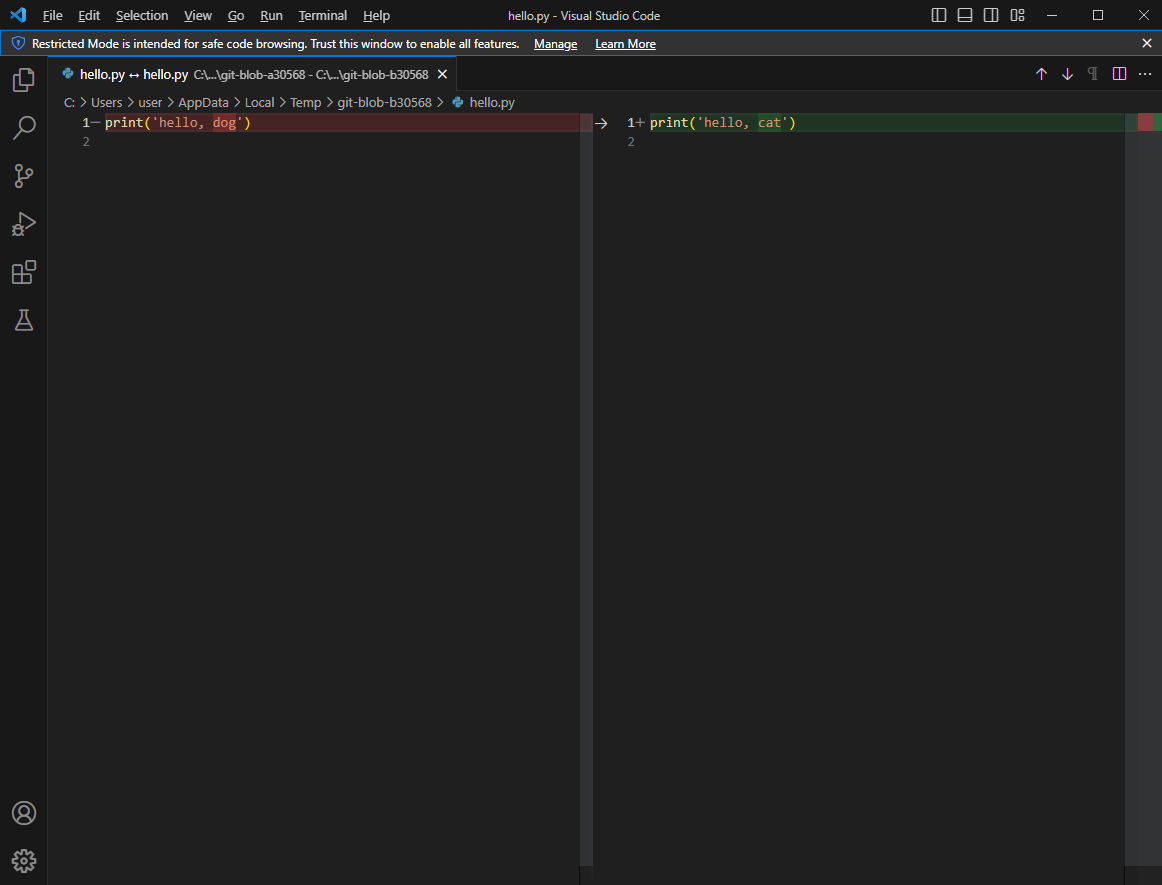This screenshot has height=885, width=1162.
Task: Select the hello.py ↔ hello.py tab
Action: (x=253, y=74)
